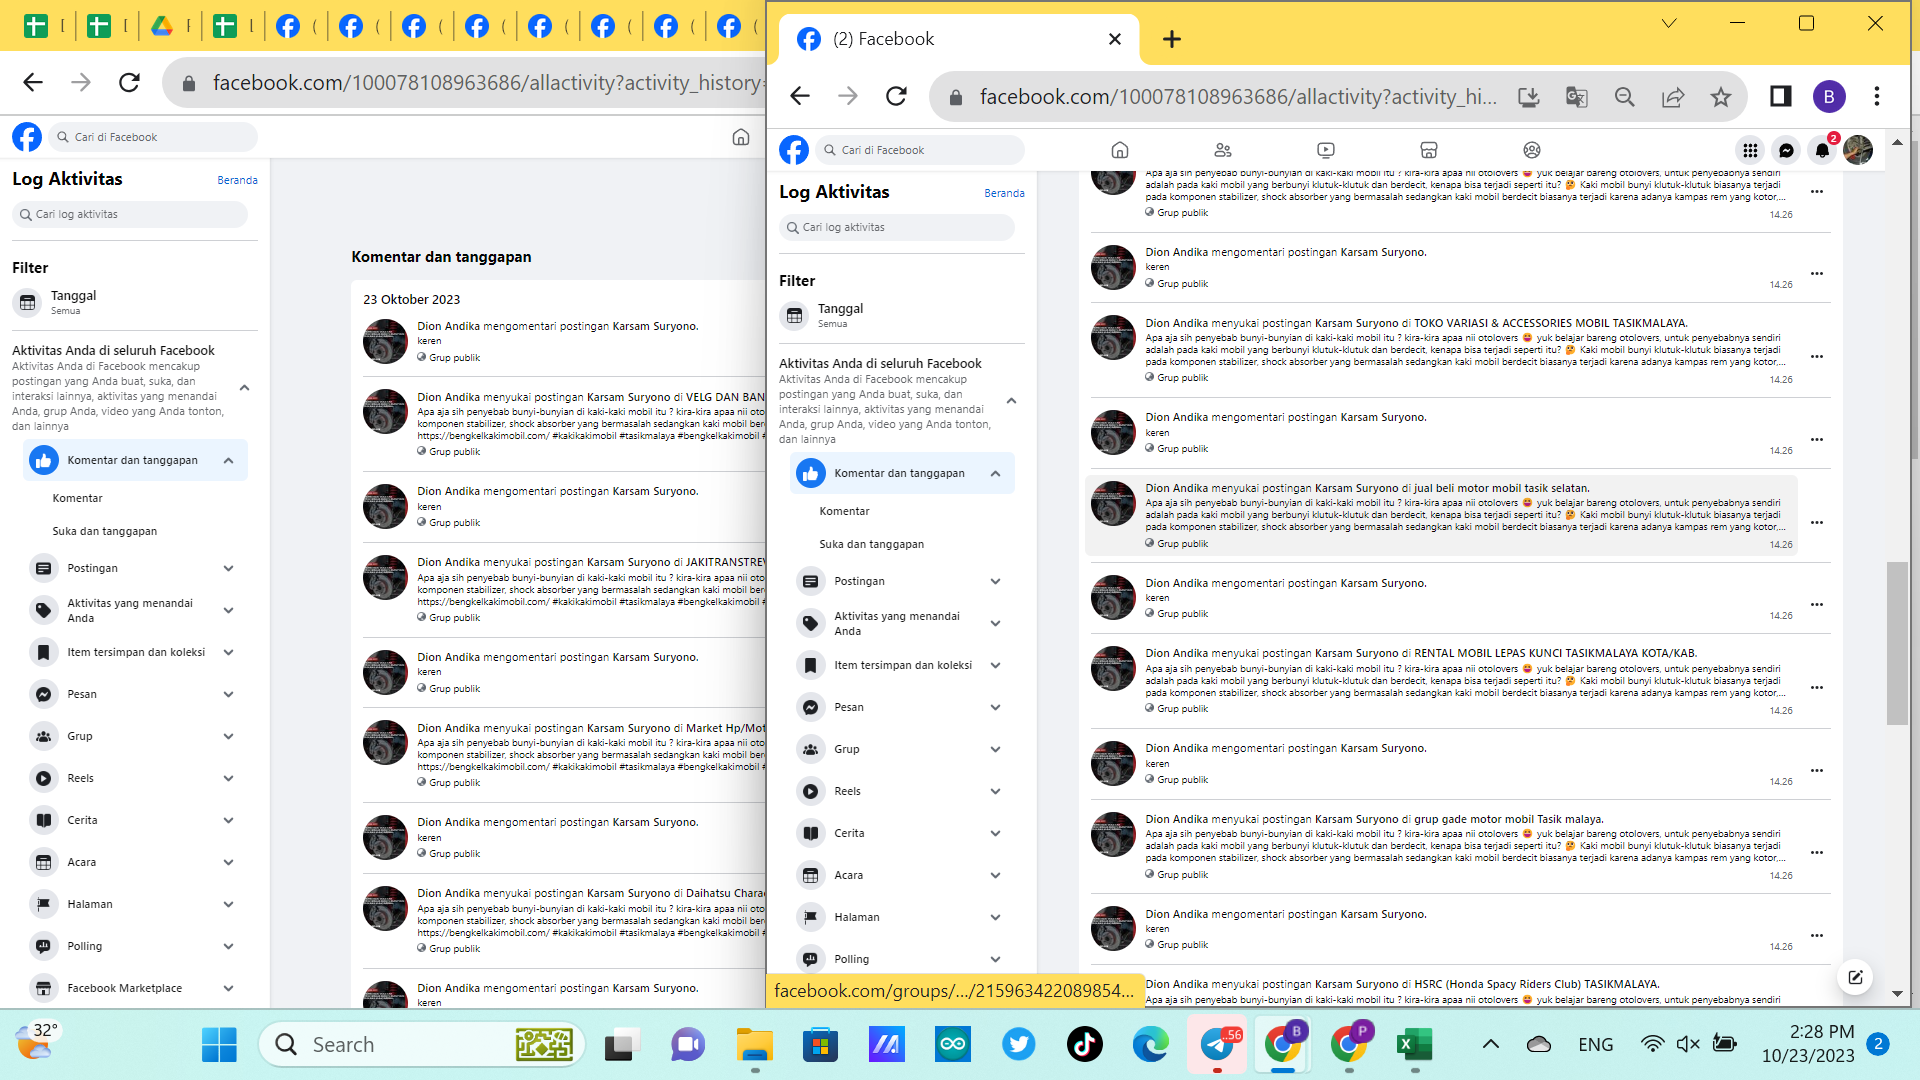Open the Watch video icon in navbar
The height and width of the screenshot is (1080, 1920).
tap(1326, 150)
